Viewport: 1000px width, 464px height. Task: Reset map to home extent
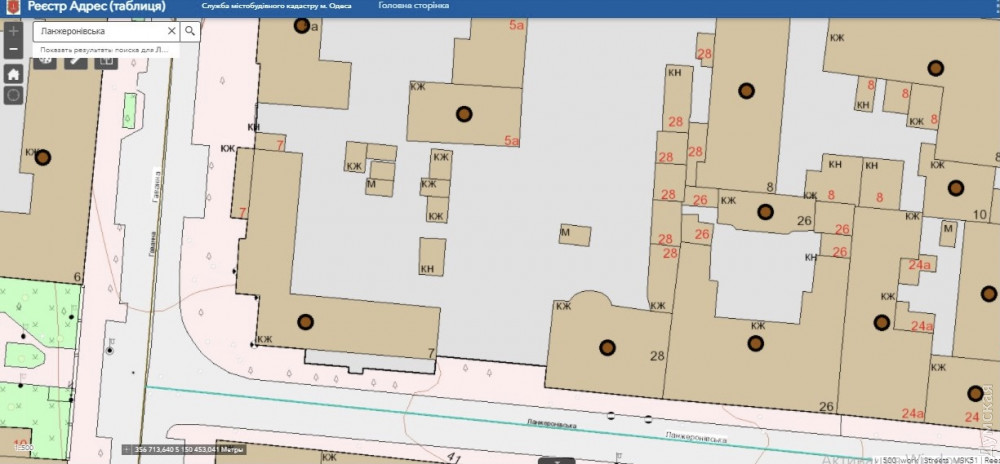[14, 74]
